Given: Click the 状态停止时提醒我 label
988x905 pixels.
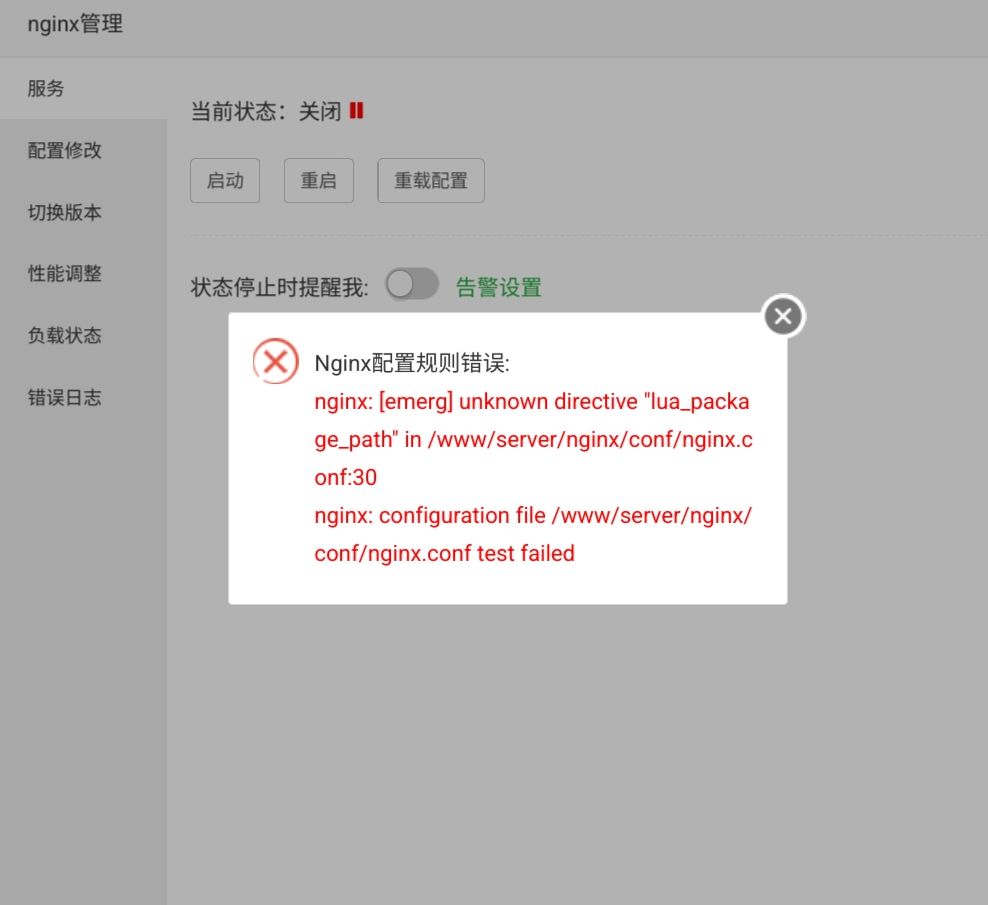Looking at the screenshot, I should tap(279, 287).
